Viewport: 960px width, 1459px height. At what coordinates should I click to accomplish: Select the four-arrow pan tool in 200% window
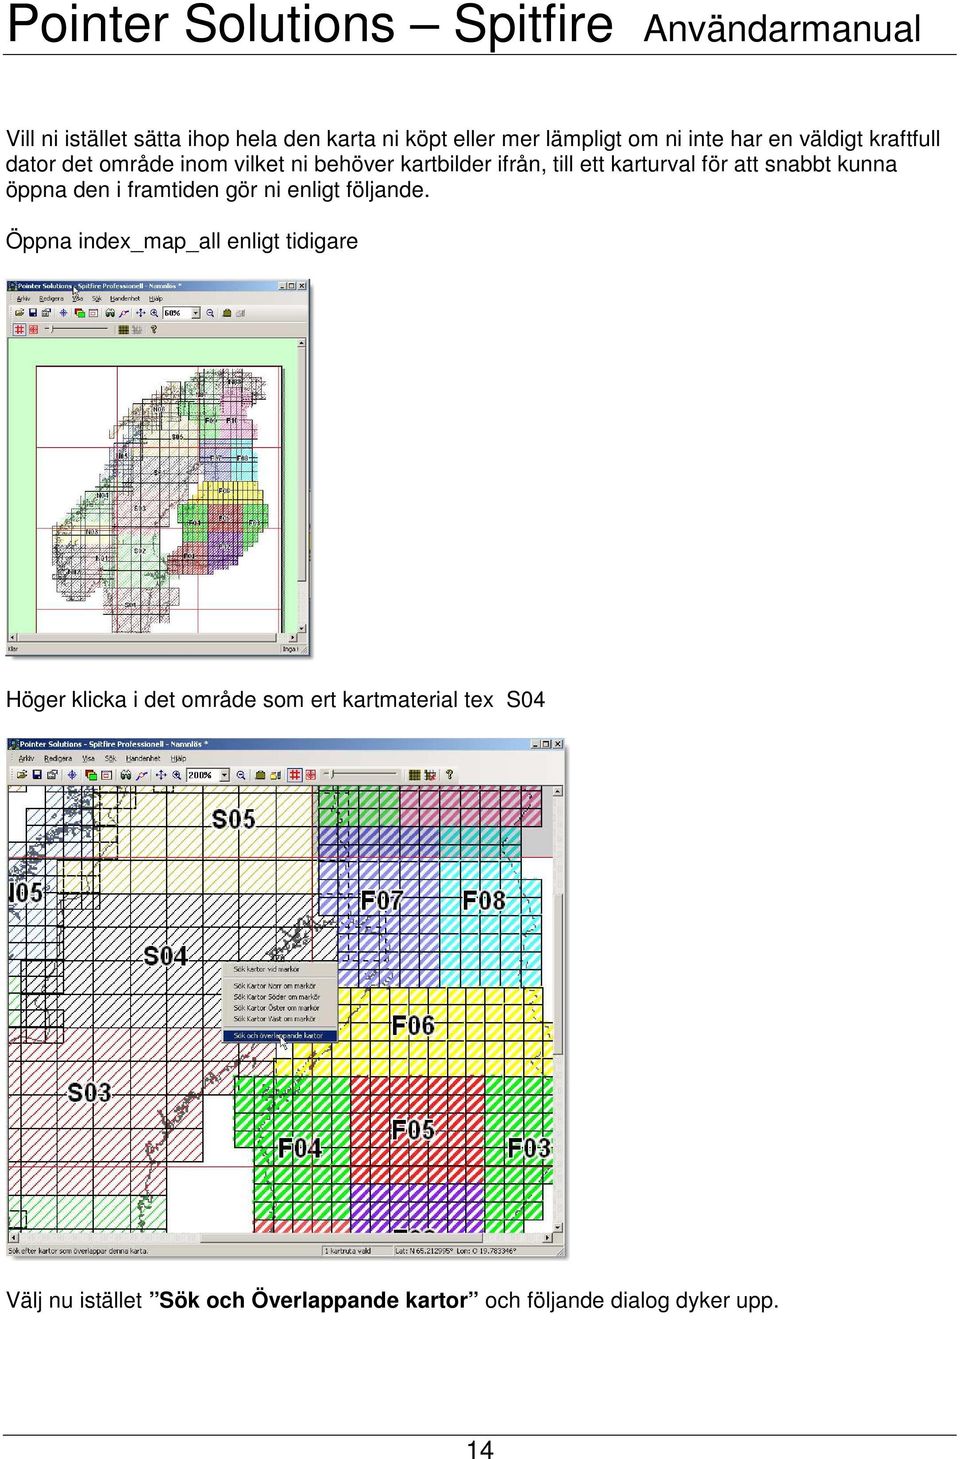click(x=160, y=775)
